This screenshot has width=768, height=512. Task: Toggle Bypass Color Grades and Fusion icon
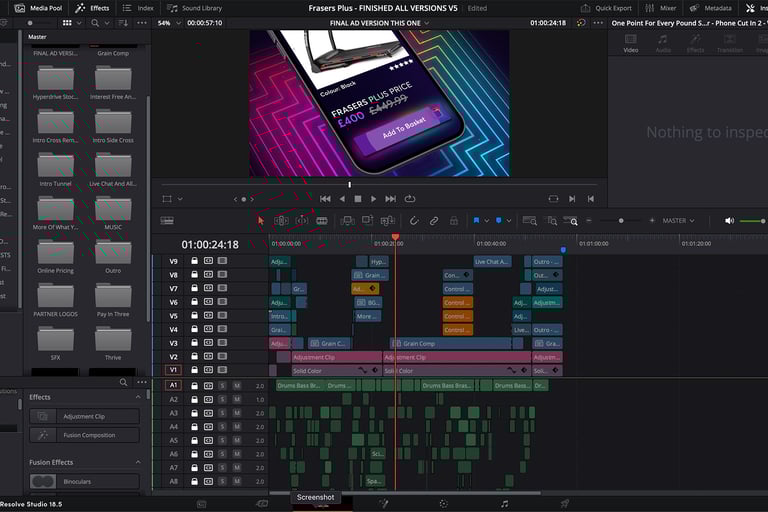[x=581, y=23]
